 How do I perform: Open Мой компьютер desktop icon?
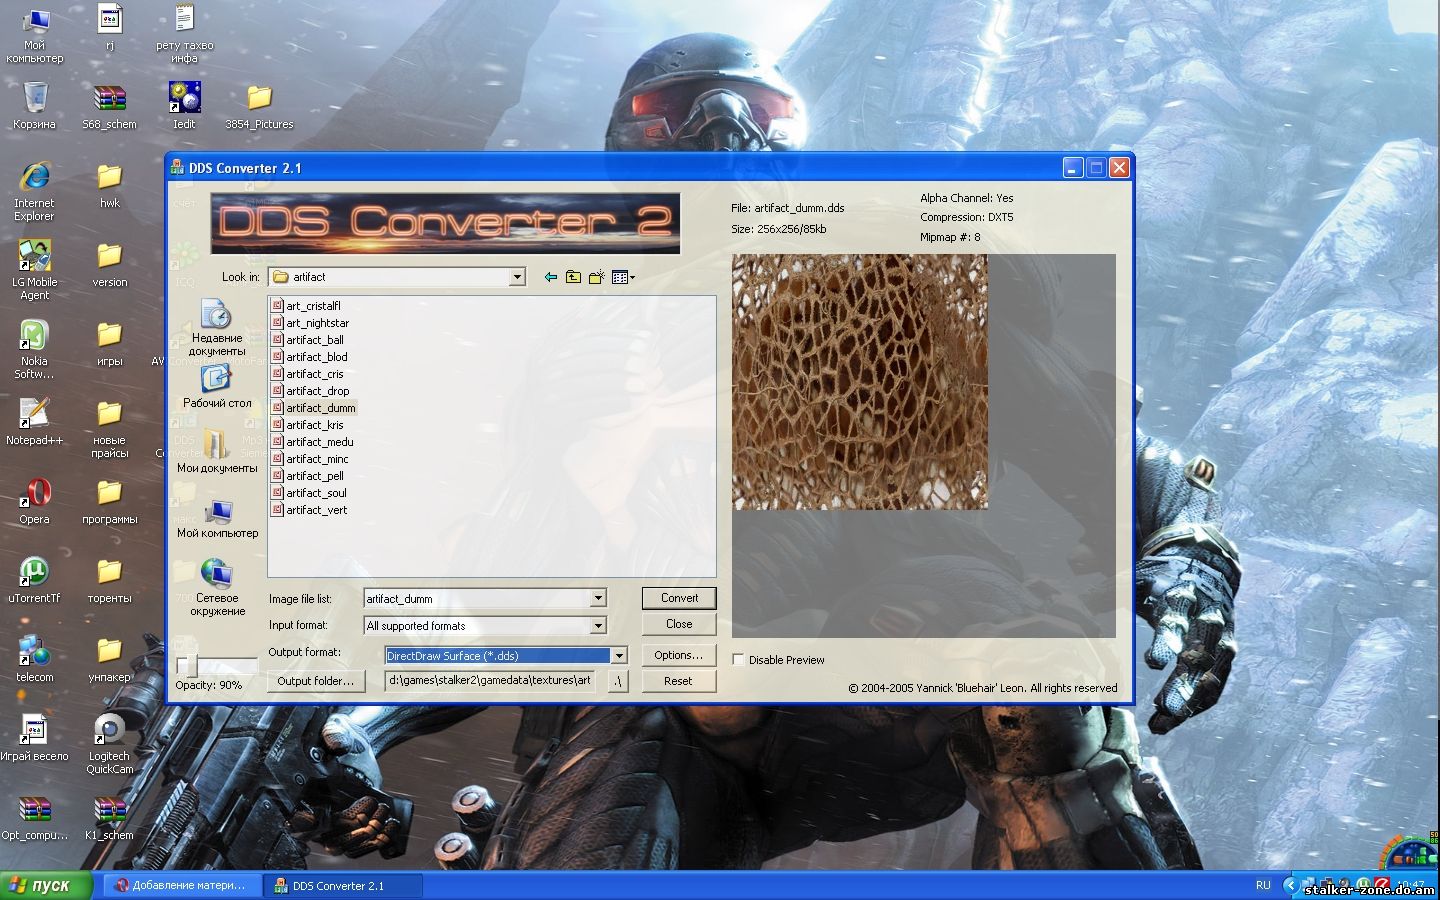click(35, 34)
